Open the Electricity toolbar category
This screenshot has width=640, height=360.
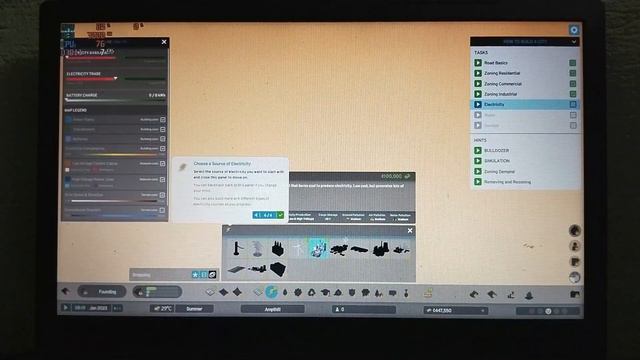pyautogui.click(x=271, y=292)
